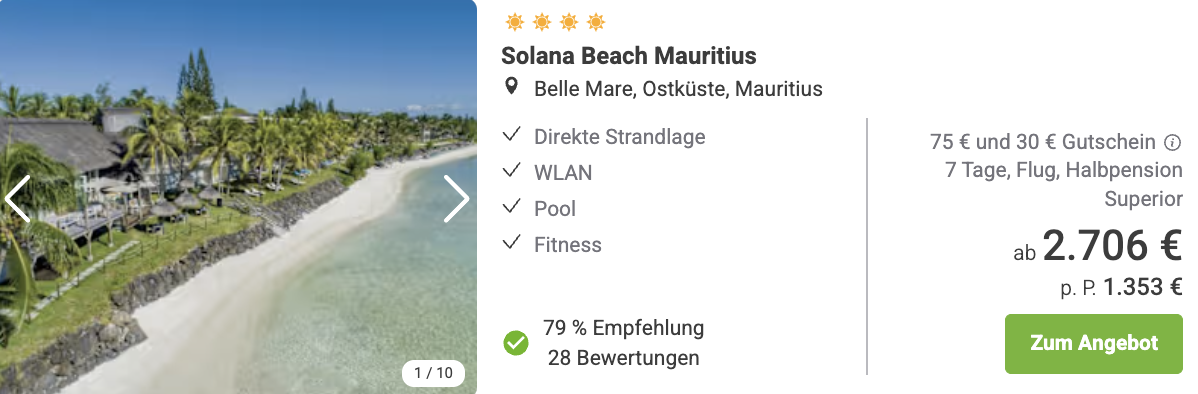Open the 28 Bewertungen reviews

(x=623, y=357)
